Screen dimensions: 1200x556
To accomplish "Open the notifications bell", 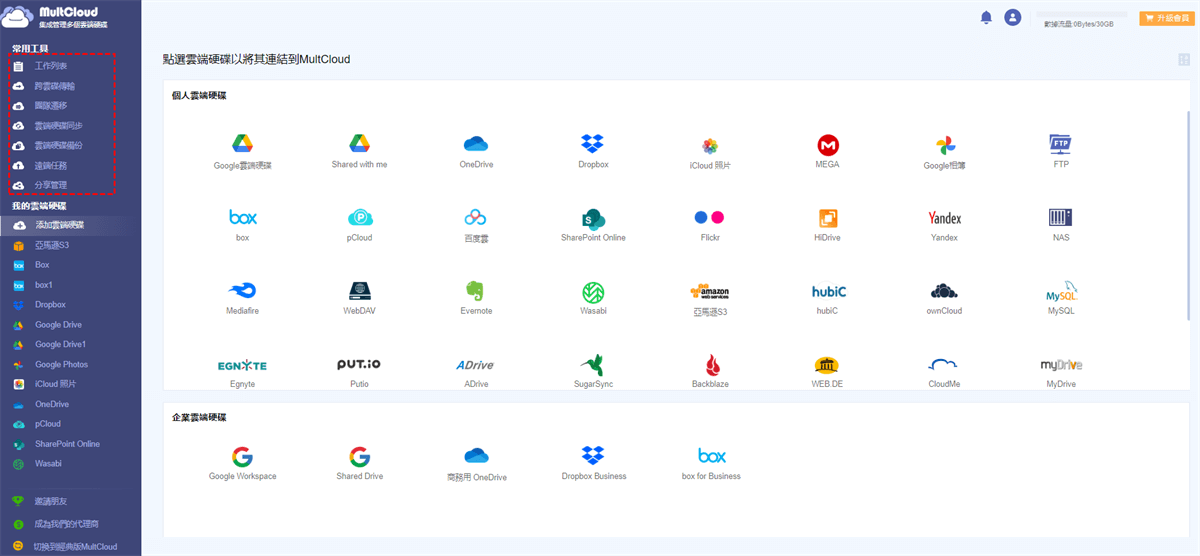I will 986,18.
